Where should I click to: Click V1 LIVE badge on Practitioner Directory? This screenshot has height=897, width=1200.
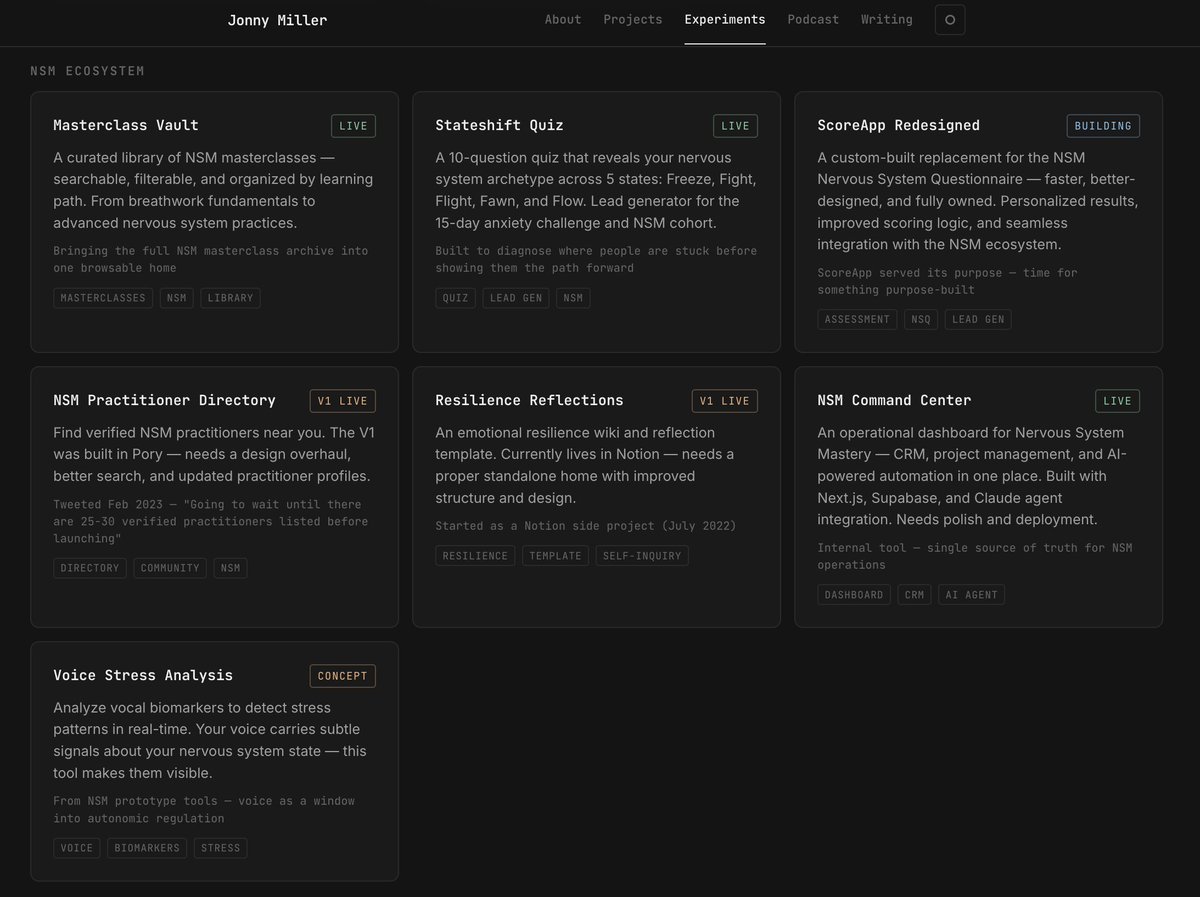[342, 401]
